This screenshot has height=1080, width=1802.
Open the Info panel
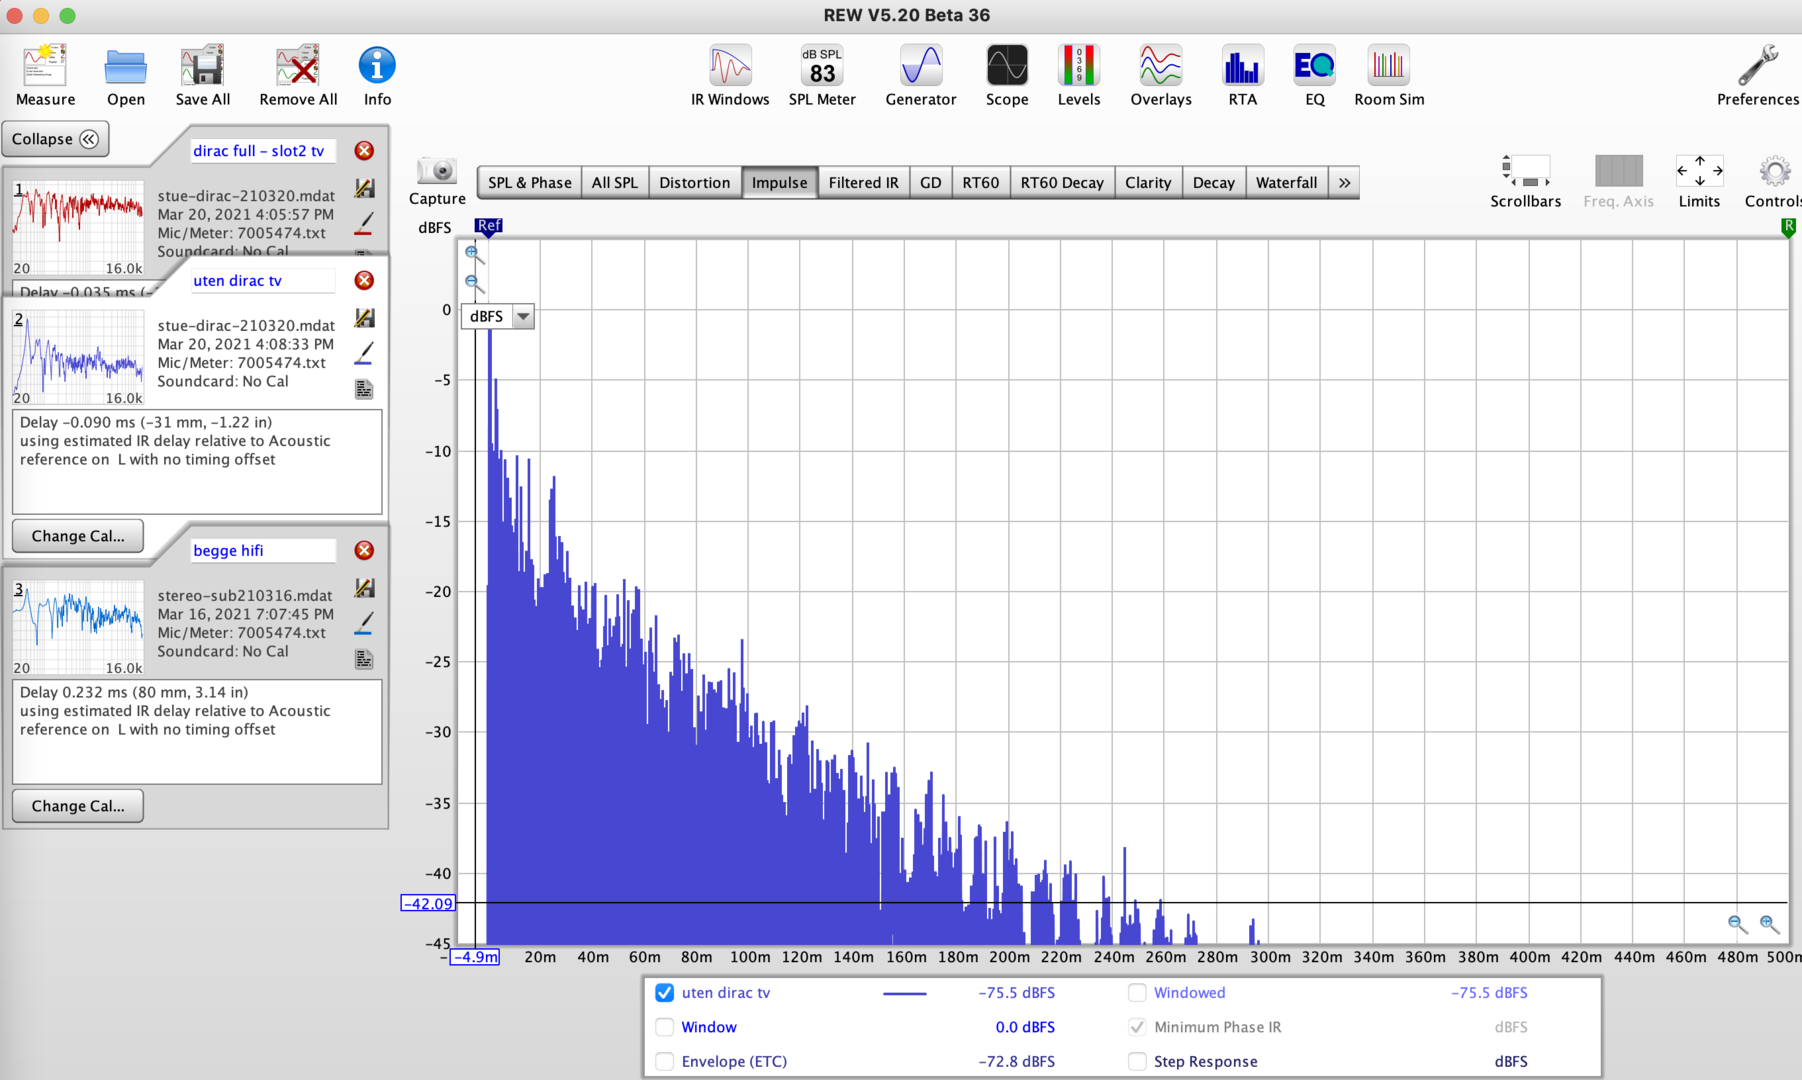click(377, 75)
